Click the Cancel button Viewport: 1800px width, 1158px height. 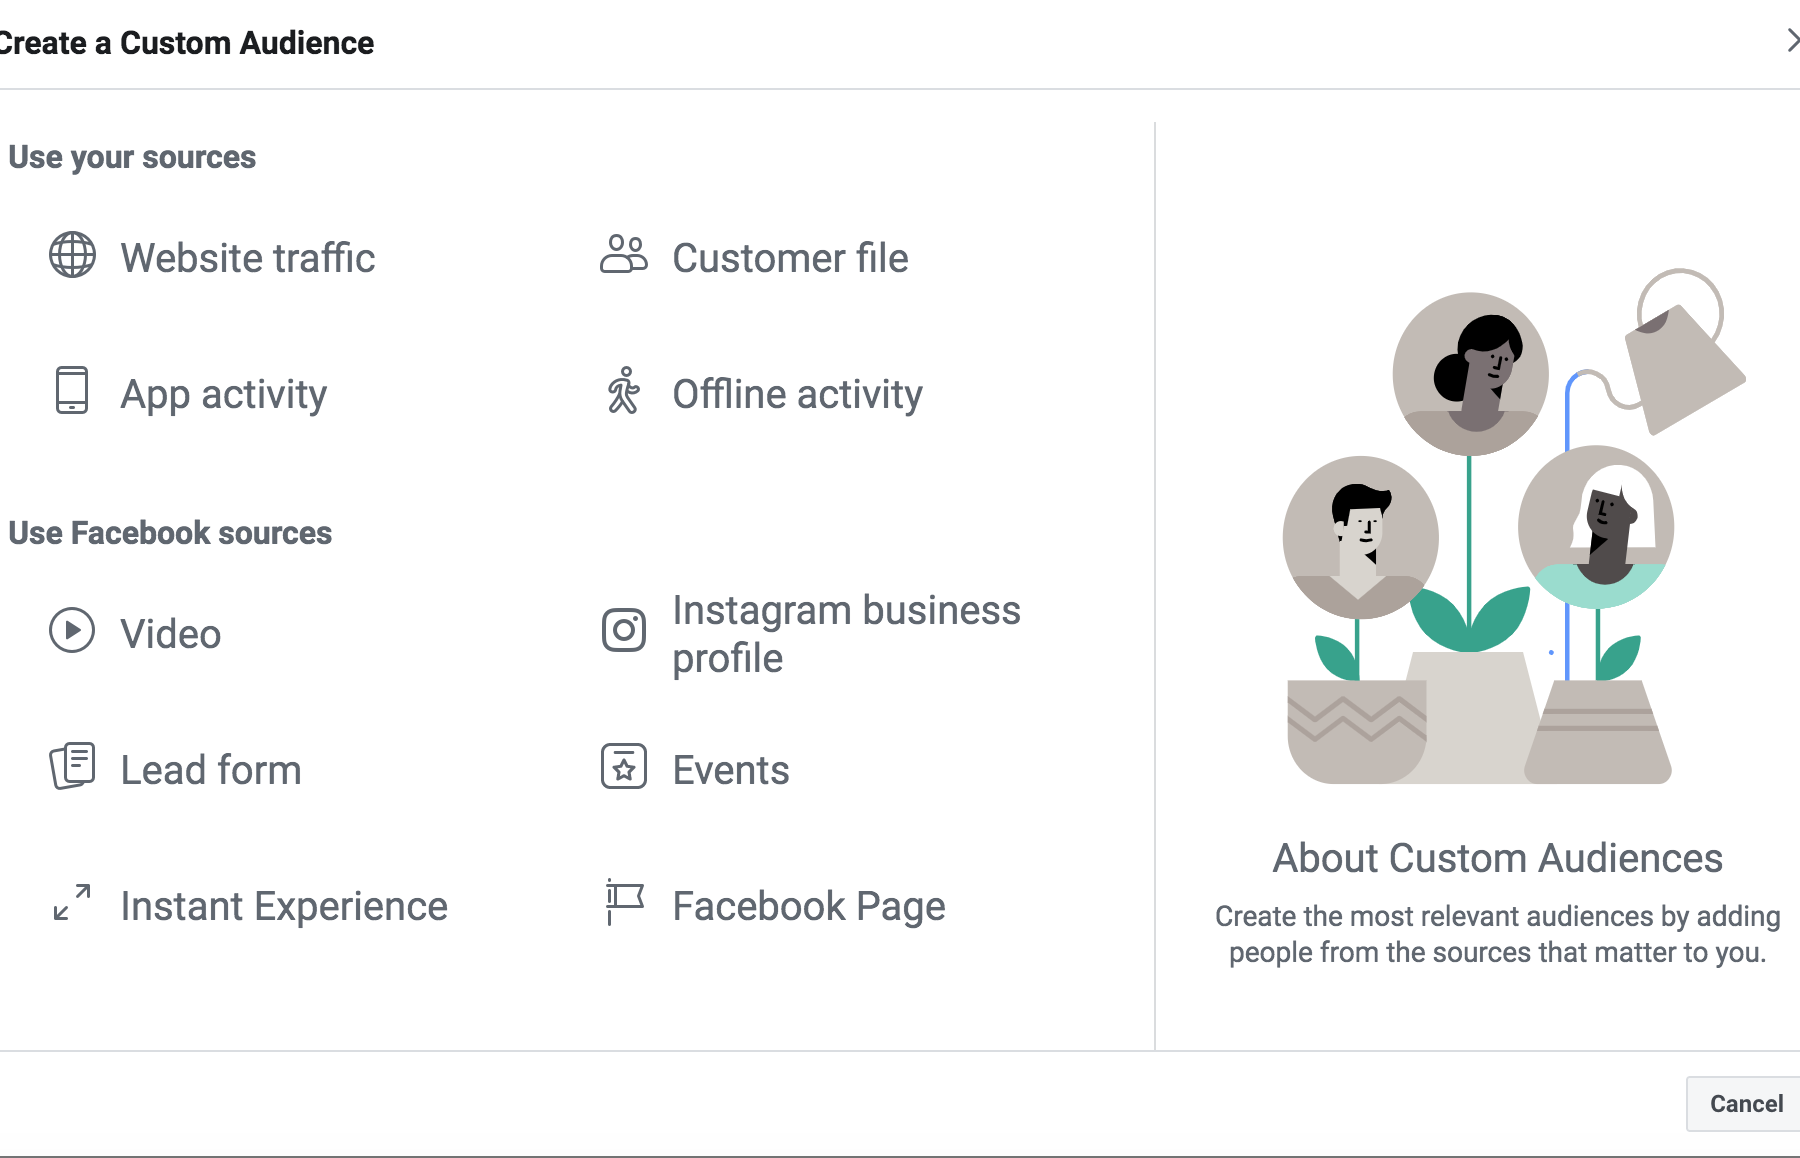1745,1103
